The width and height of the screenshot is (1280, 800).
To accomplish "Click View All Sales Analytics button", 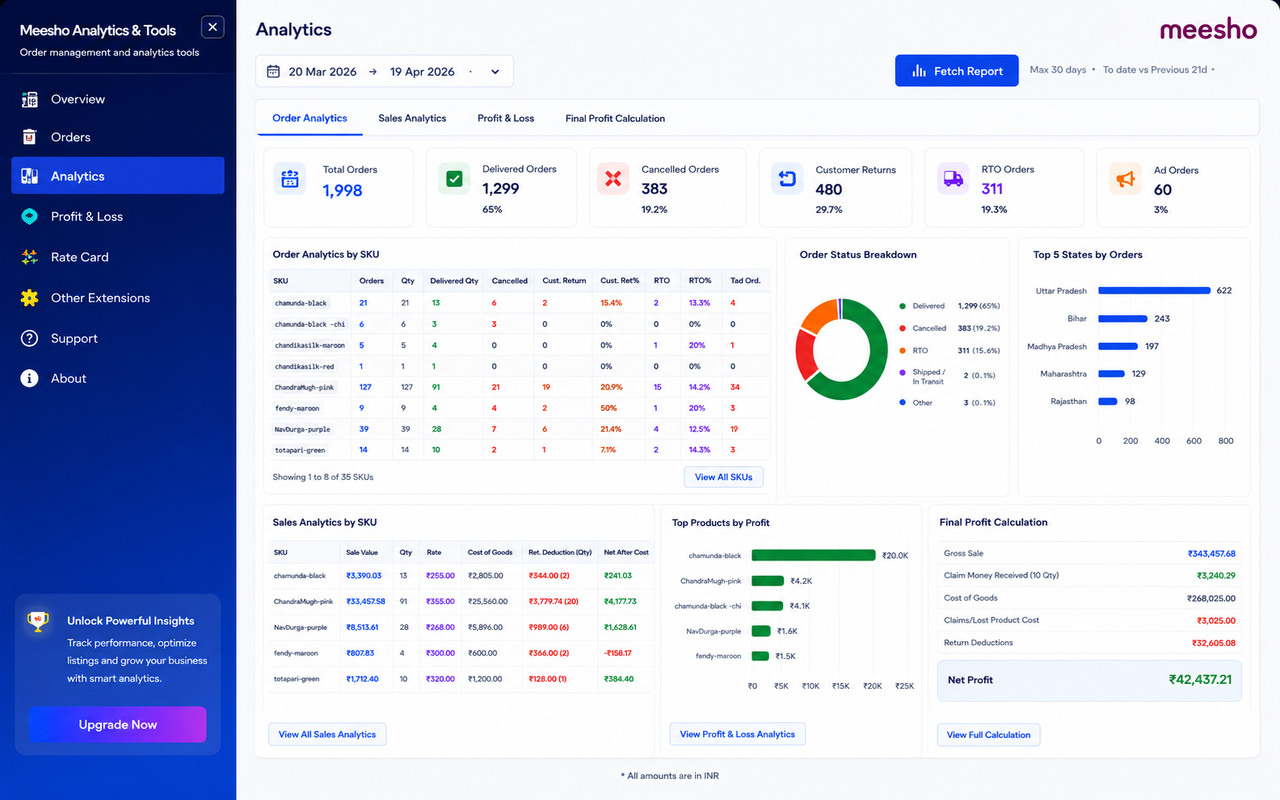I will [x=327, y=734].
